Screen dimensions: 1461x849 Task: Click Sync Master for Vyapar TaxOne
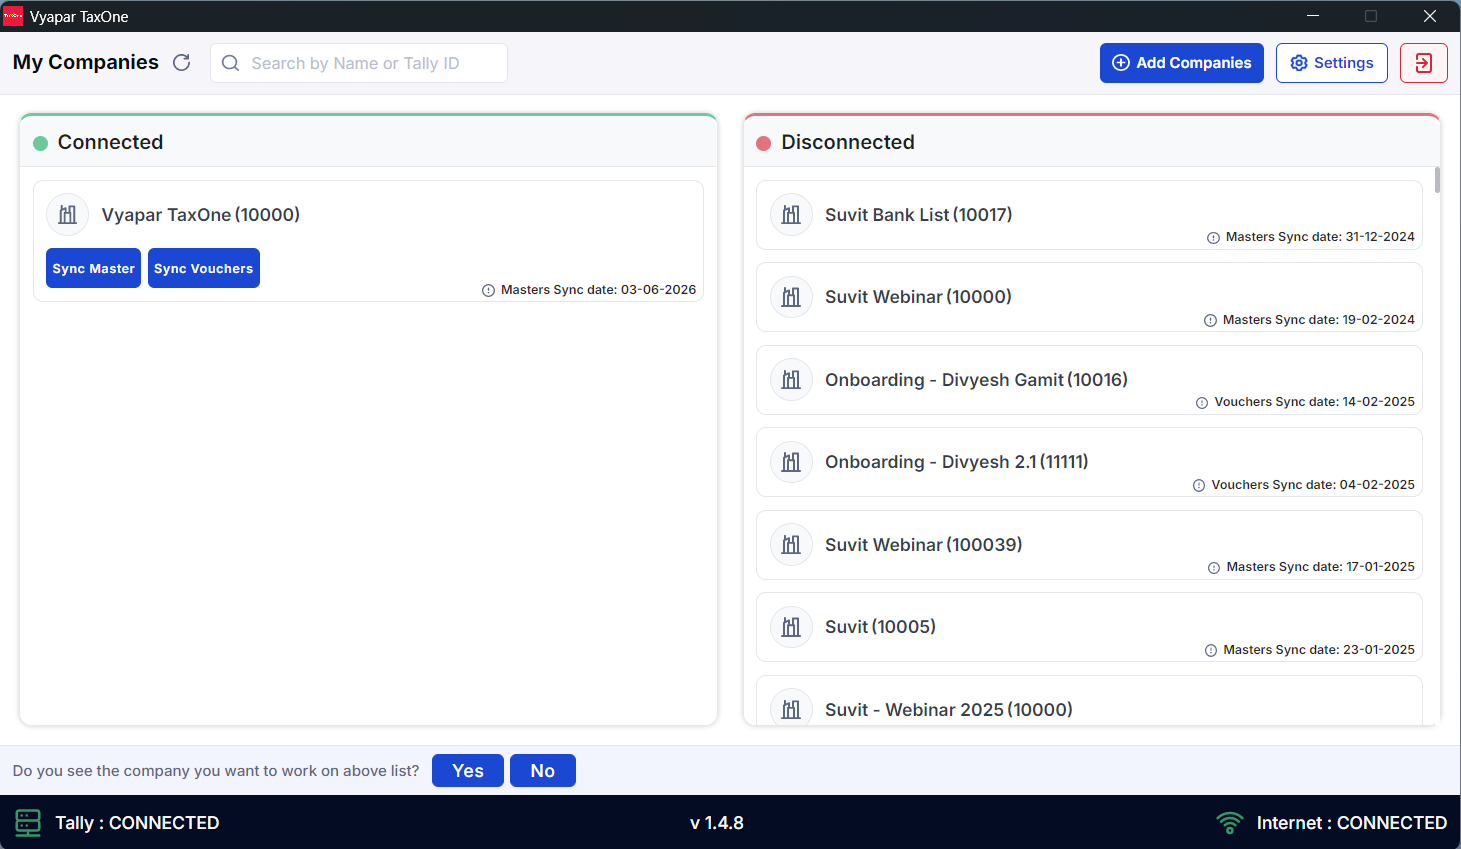(x=93, y=268)
